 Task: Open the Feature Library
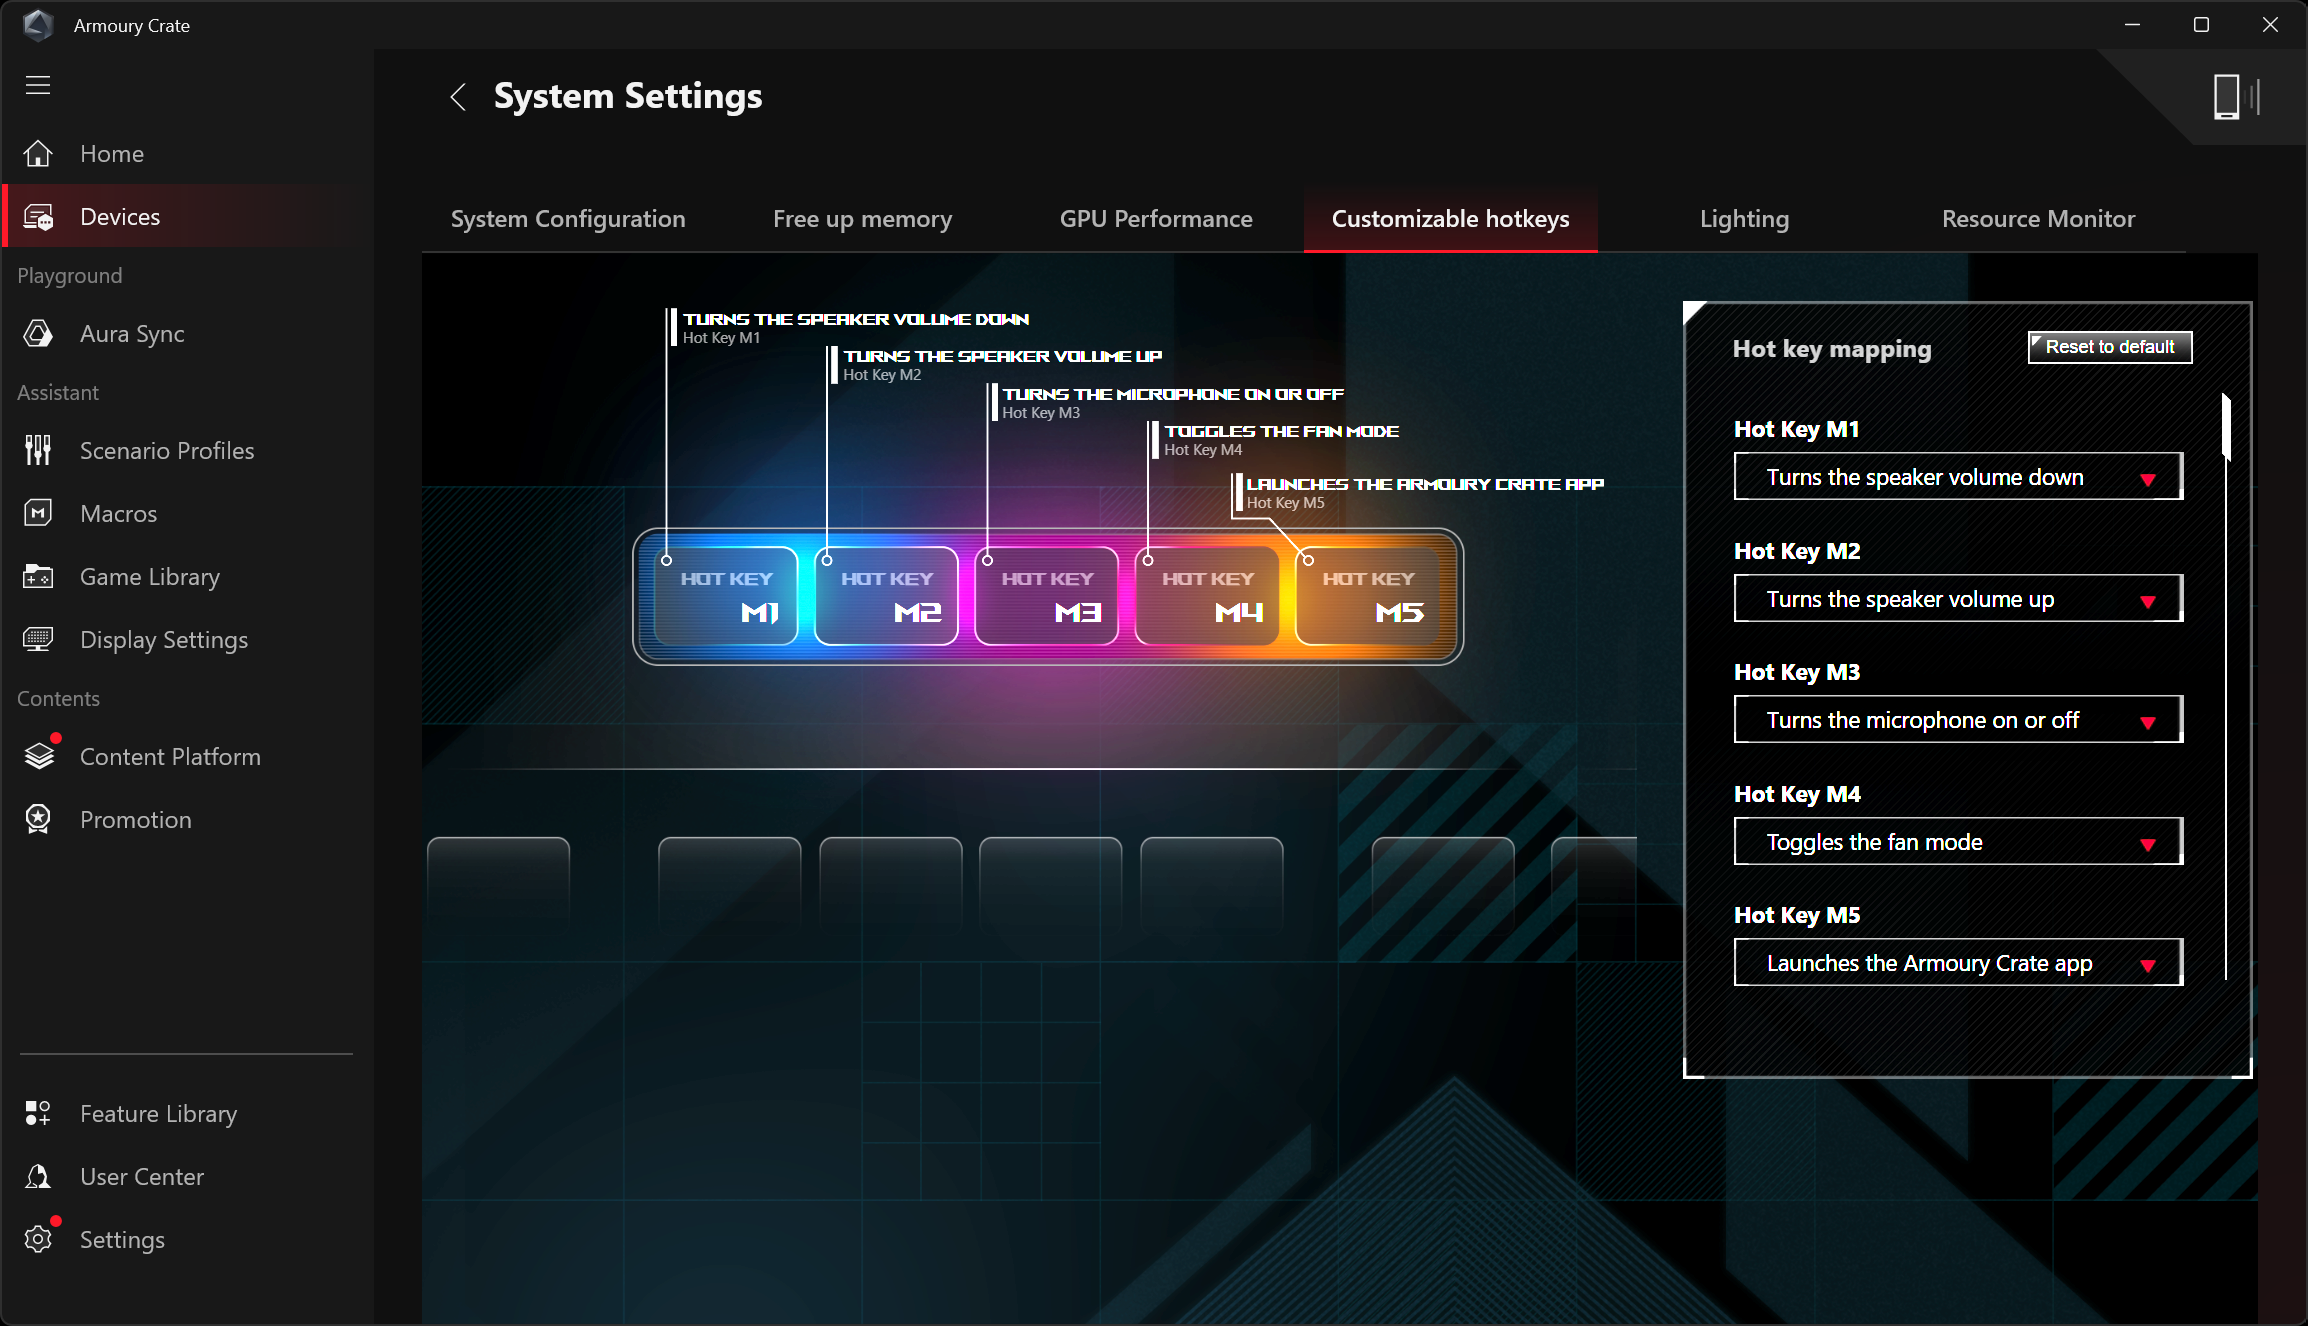click(x=158, y=1114)
